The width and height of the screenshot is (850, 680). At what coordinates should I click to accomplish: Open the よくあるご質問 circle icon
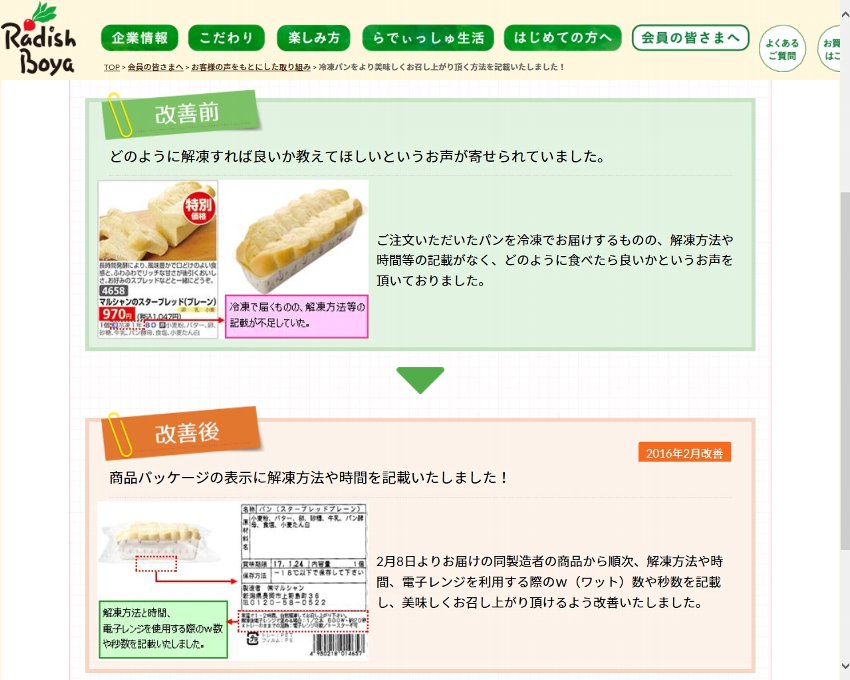click(x=782, y=49)
